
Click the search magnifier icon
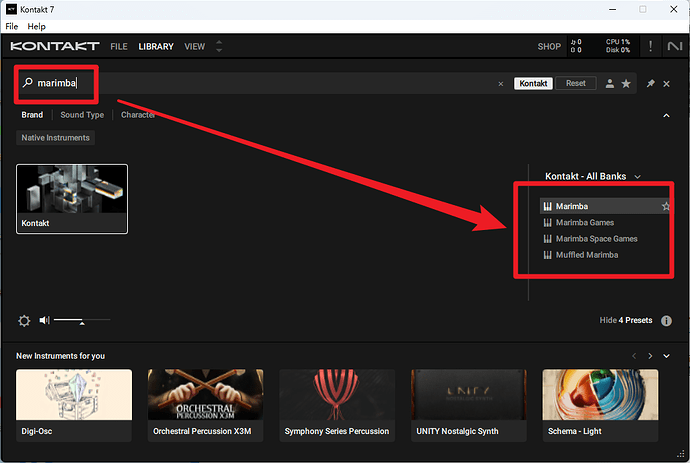point(28,83)
